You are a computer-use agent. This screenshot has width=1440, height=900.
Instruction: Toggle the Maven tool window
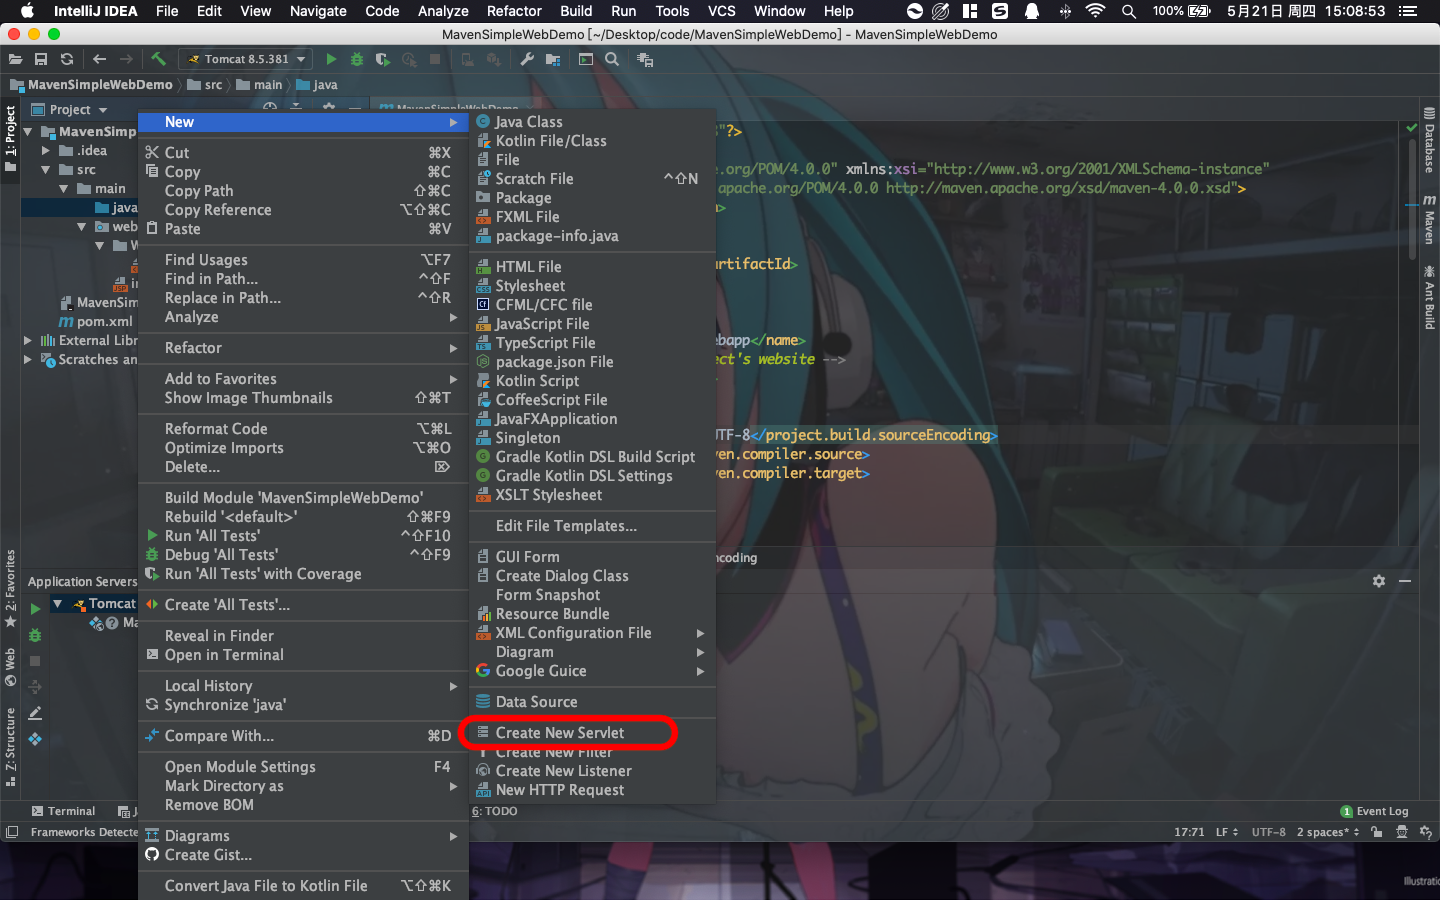1429,220
